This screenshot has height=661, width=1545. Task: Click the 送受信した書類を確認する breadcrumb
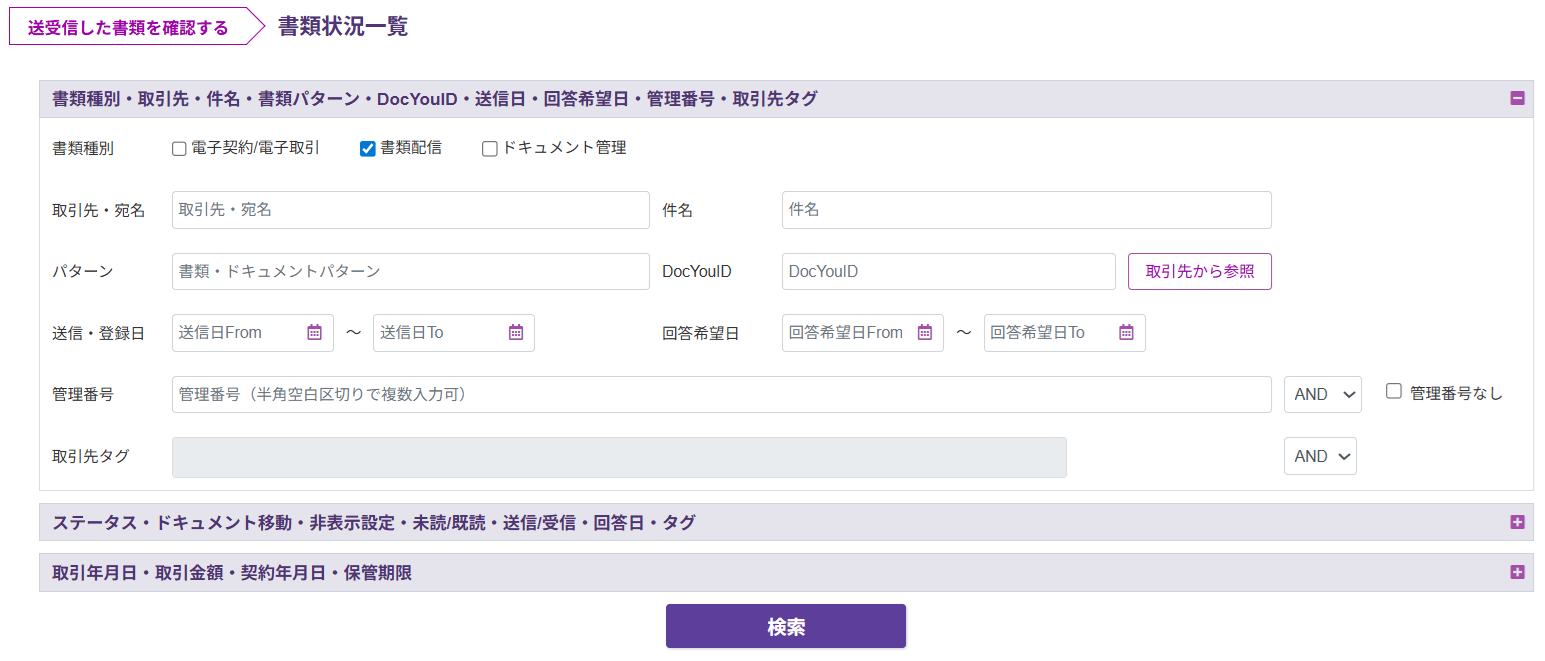[128, 28]
